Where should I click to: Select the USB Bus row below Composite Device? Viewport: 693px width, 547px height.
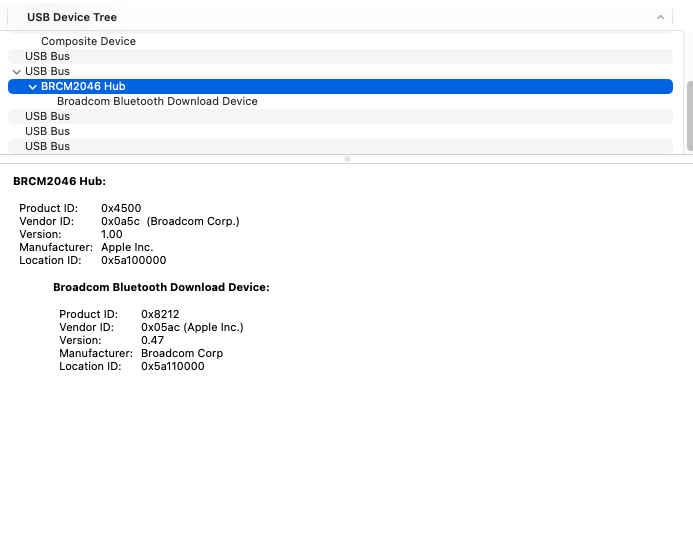pyautogui.click(x=340, y=56)
